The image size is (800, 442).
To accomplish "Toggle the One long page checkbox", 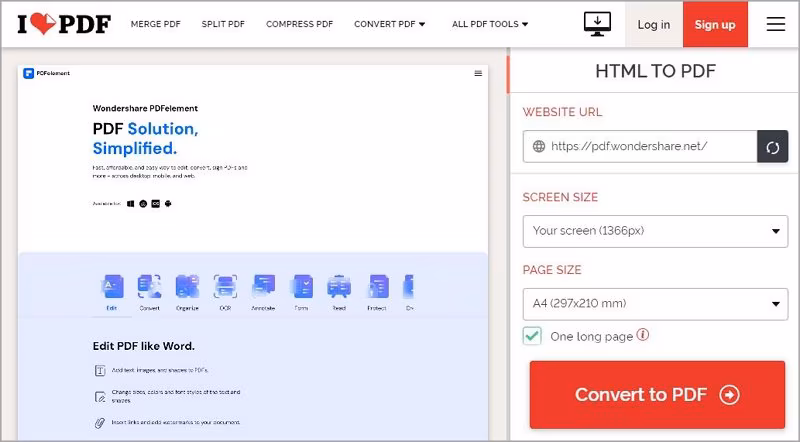I will [532, 336].
